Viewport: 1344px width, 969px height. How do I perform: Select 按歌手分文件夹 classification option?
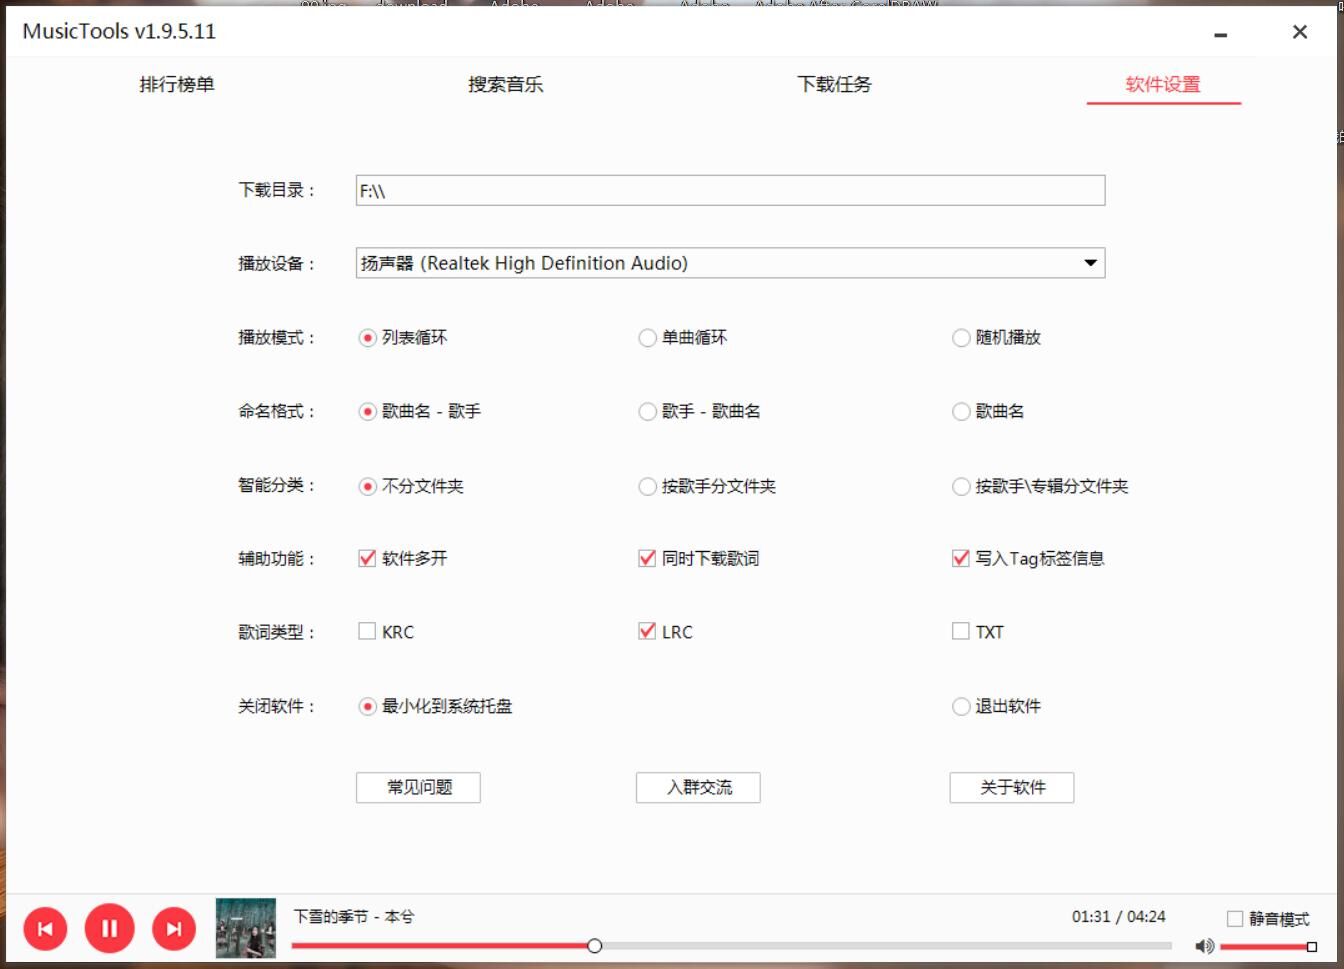(647, 486)
